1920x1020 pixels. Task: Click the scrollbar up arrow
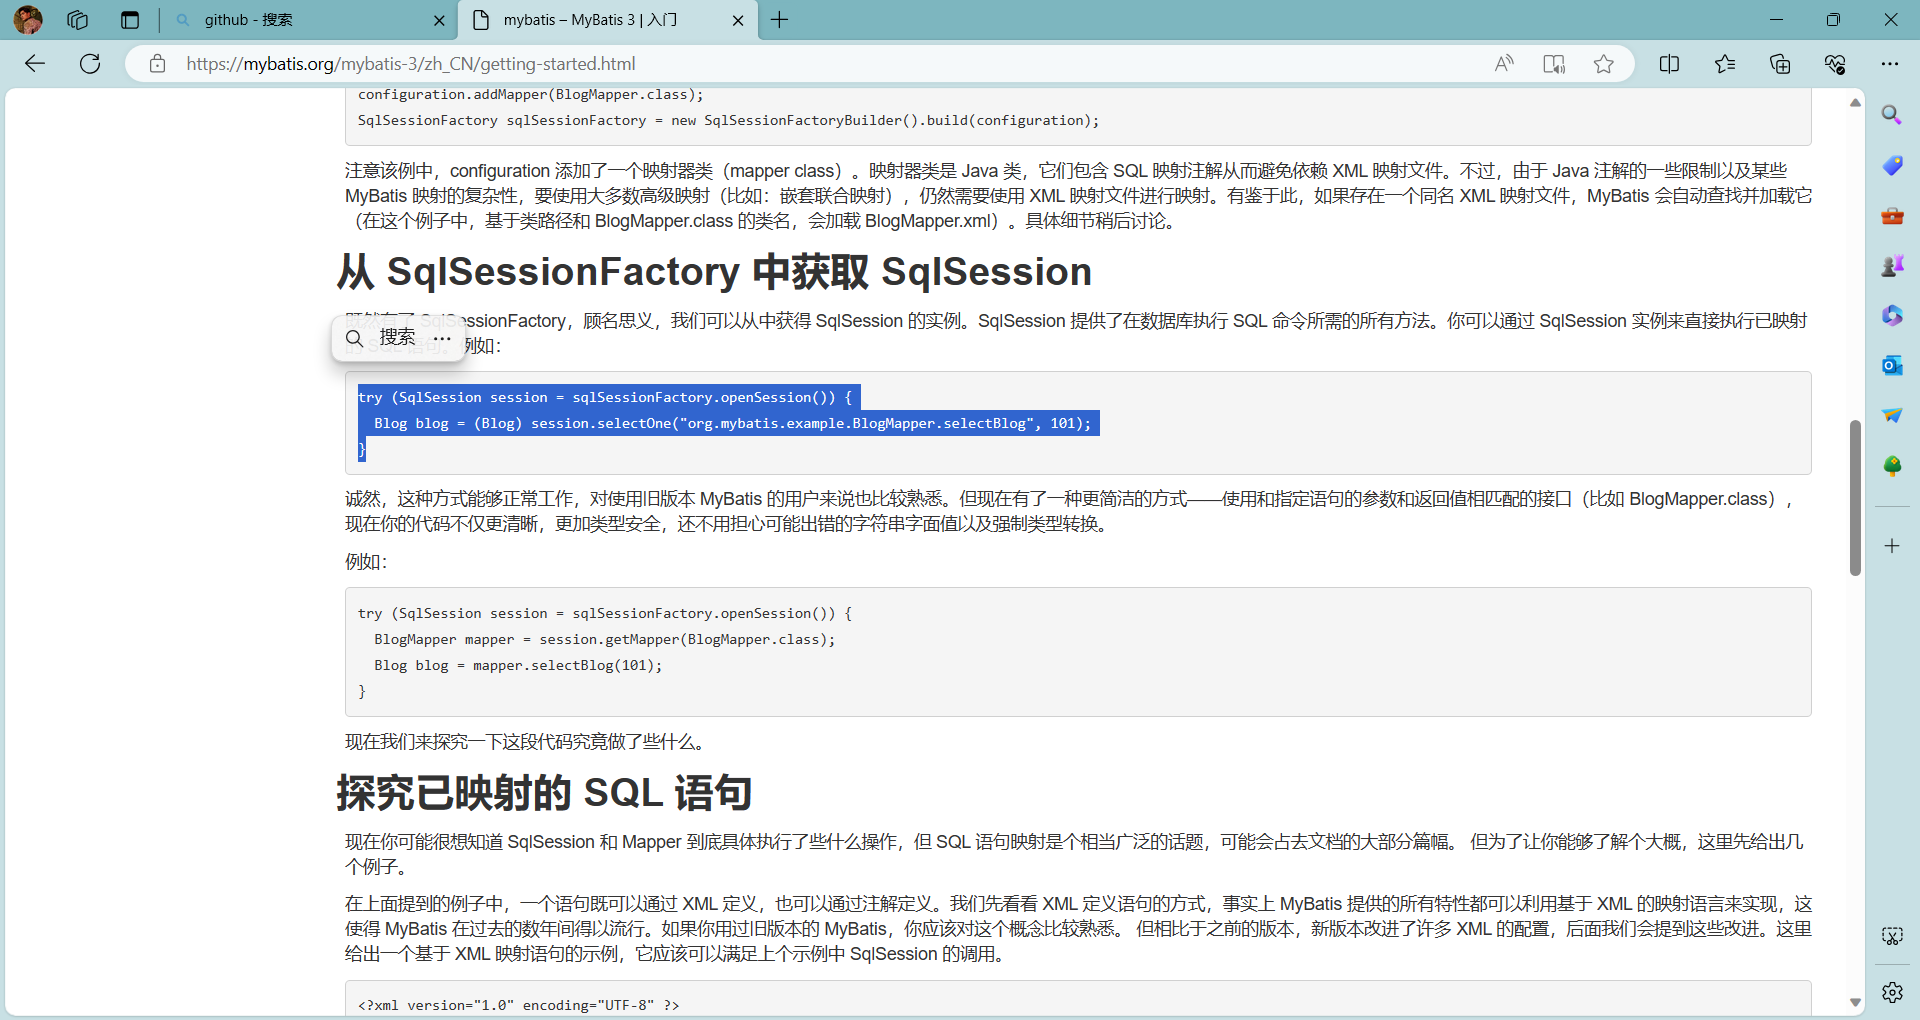(1855, 102)
